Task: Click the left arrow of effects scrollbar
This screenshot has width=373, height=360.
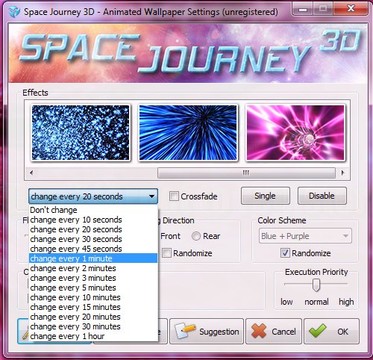Action: tap(31, 173)
